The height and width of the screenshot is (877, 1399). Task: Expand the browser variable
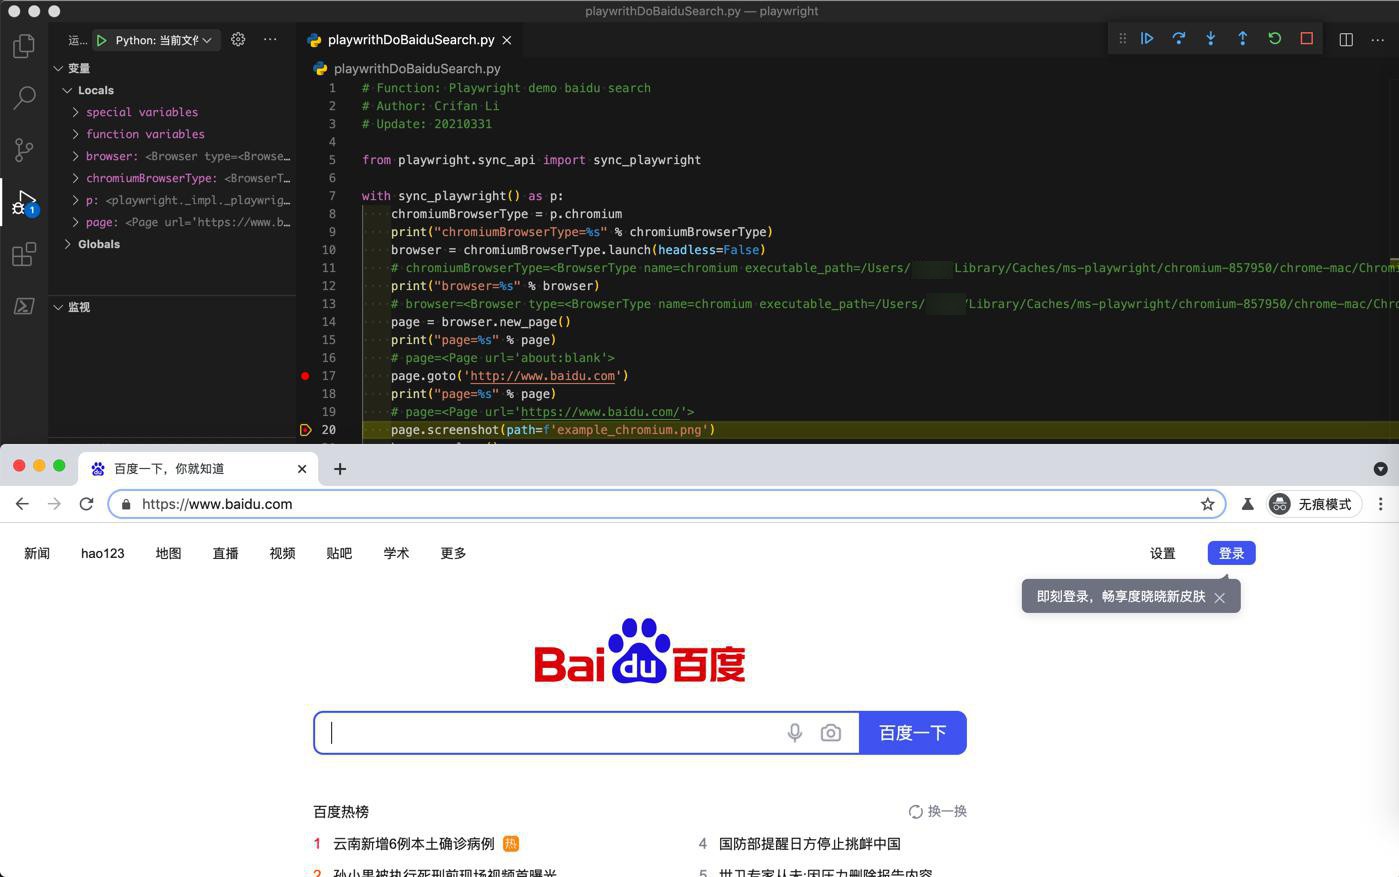click(75, 156)
